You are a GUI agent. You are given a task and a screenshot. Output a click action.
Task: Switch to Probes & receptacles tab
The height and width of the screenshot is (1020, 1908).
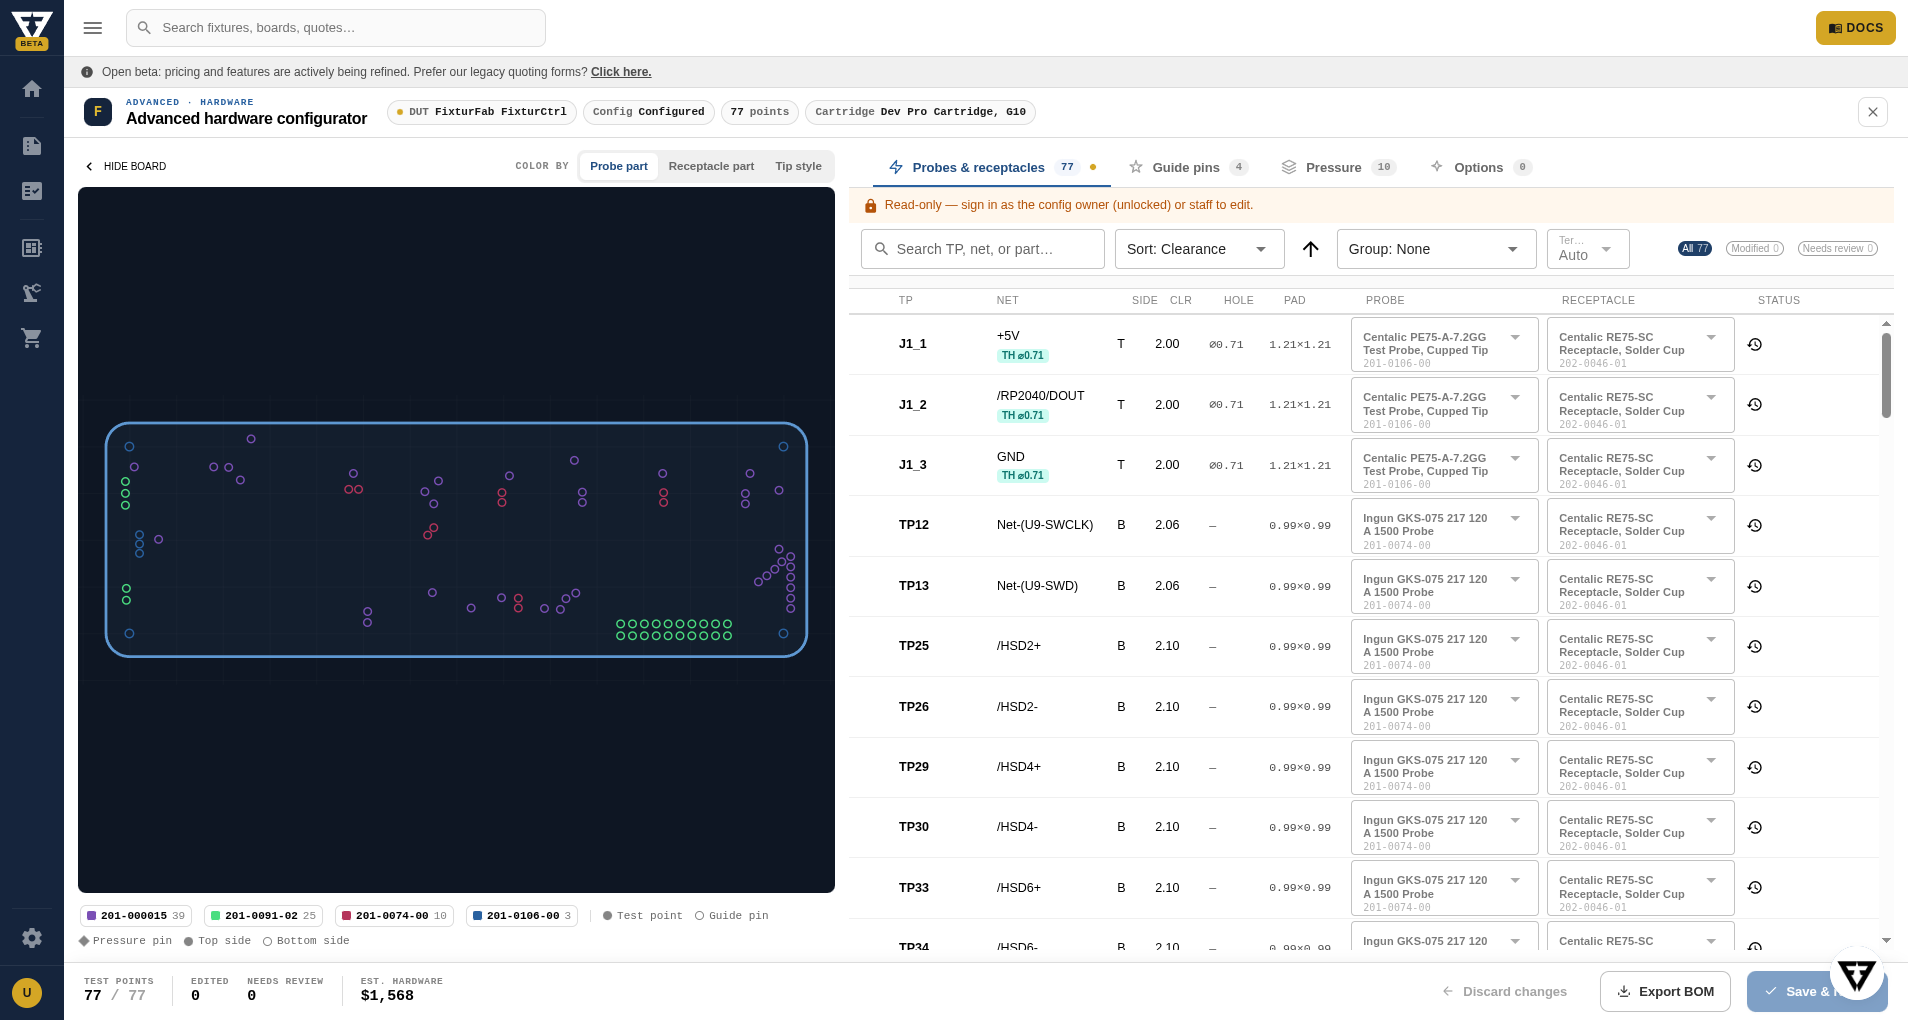point(992,167)
